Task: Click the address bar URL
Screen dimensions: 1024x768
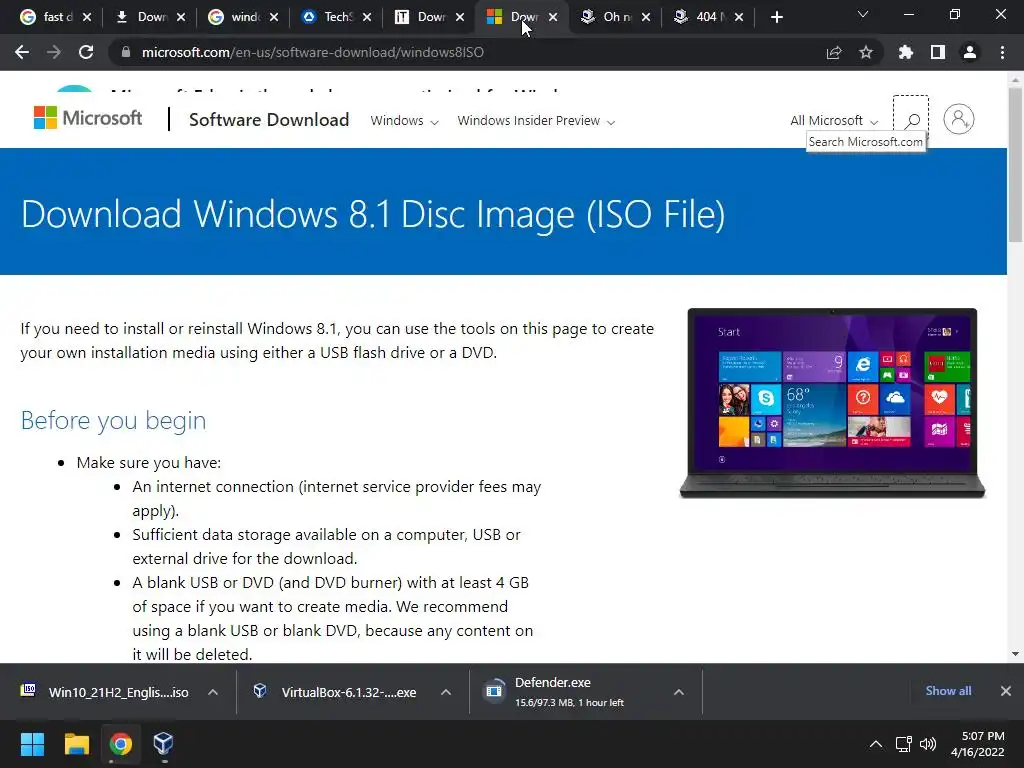Action: coord(313,52)
